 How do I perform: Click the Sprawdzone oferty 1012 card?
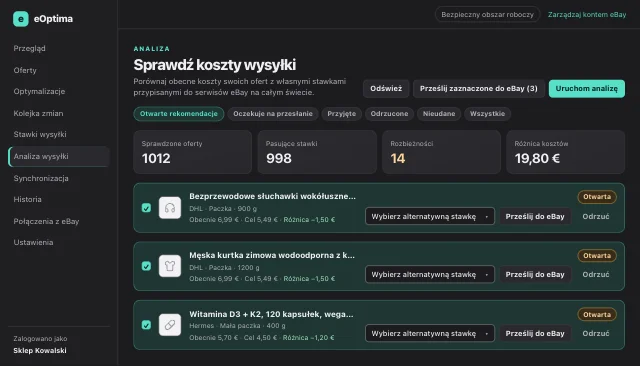click(x=193, y=152)
